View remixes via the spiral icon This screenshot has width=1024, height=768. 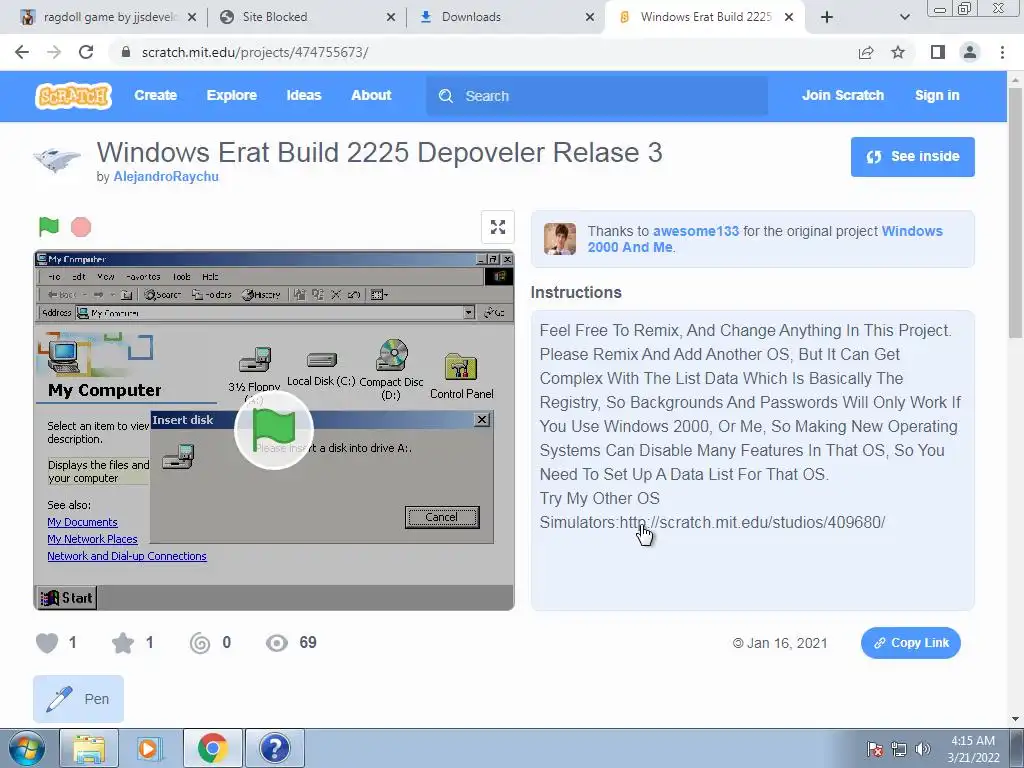coord(200,643)
